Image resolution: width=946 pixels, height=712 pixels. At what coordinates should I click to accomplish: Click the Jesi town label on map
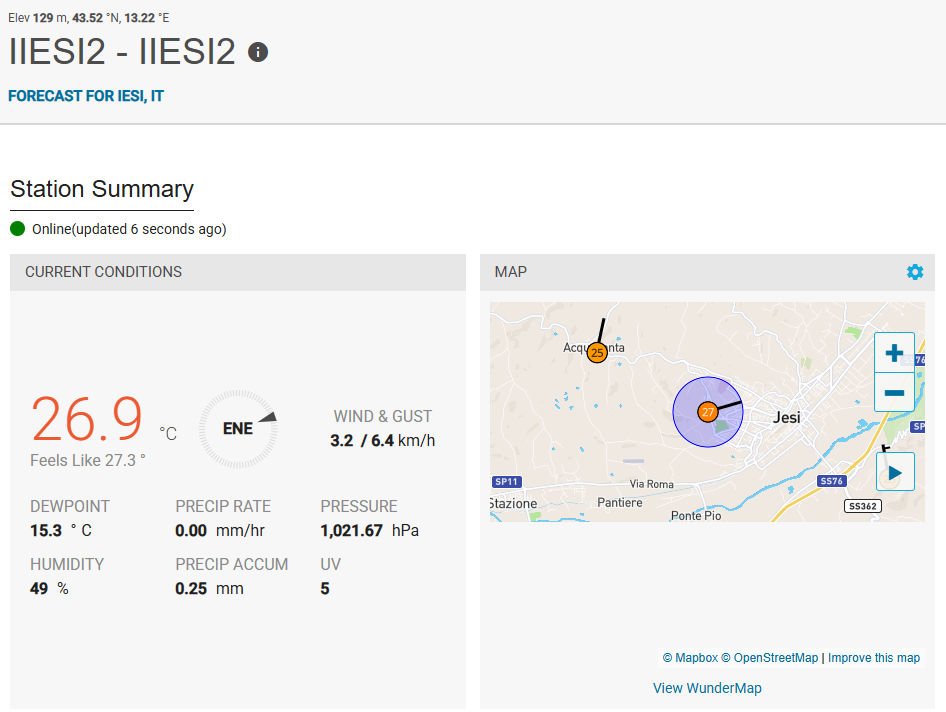(787, 417)
